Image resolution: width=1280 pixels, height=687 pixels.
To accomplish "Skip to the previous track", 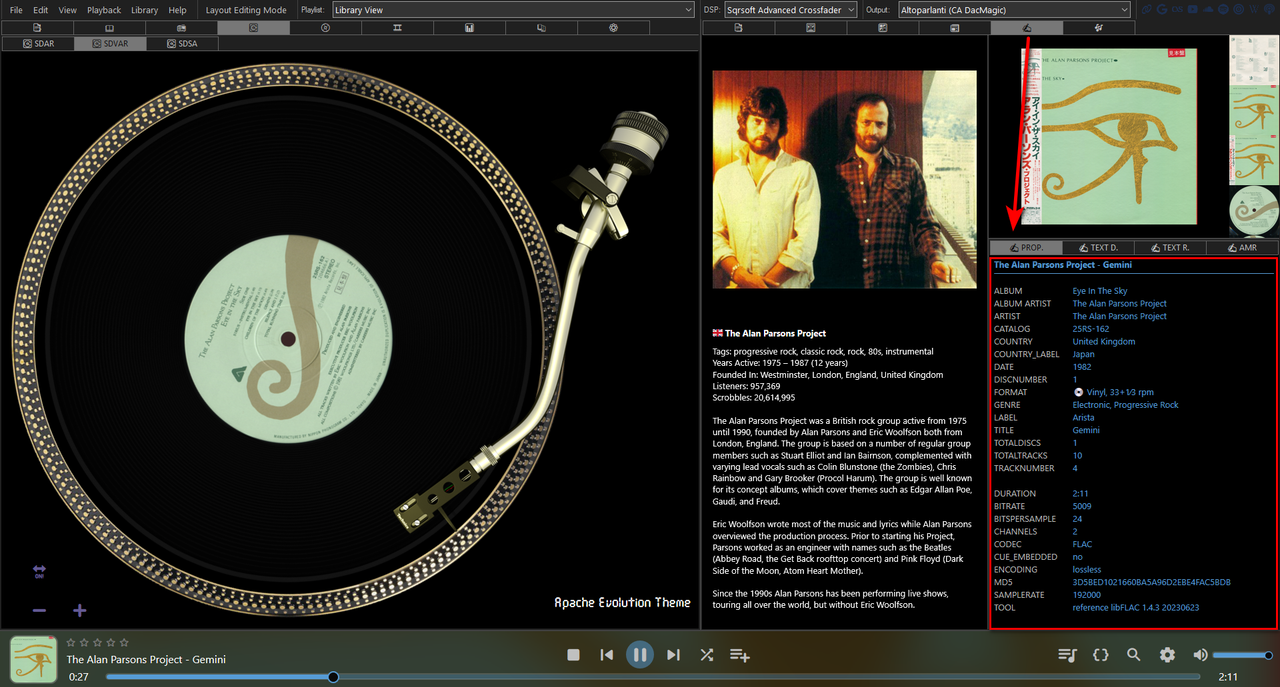I will click(x=607, y=654).
